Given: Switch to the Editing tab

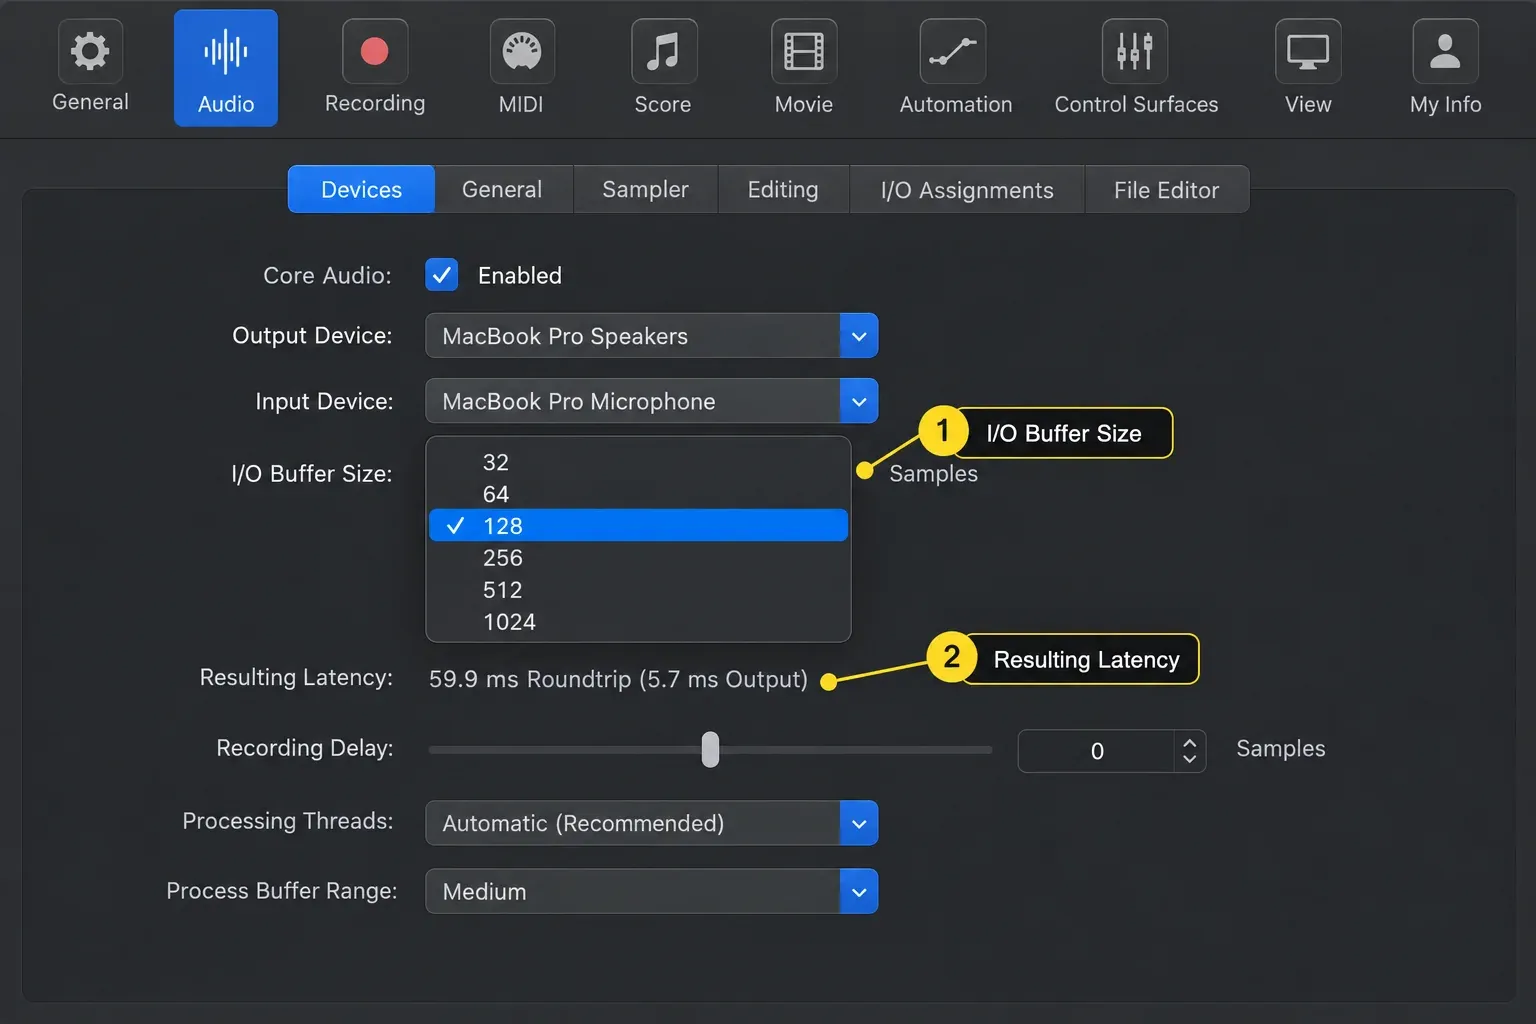Looking at the screenshot, I should click(x=783, y=189).
